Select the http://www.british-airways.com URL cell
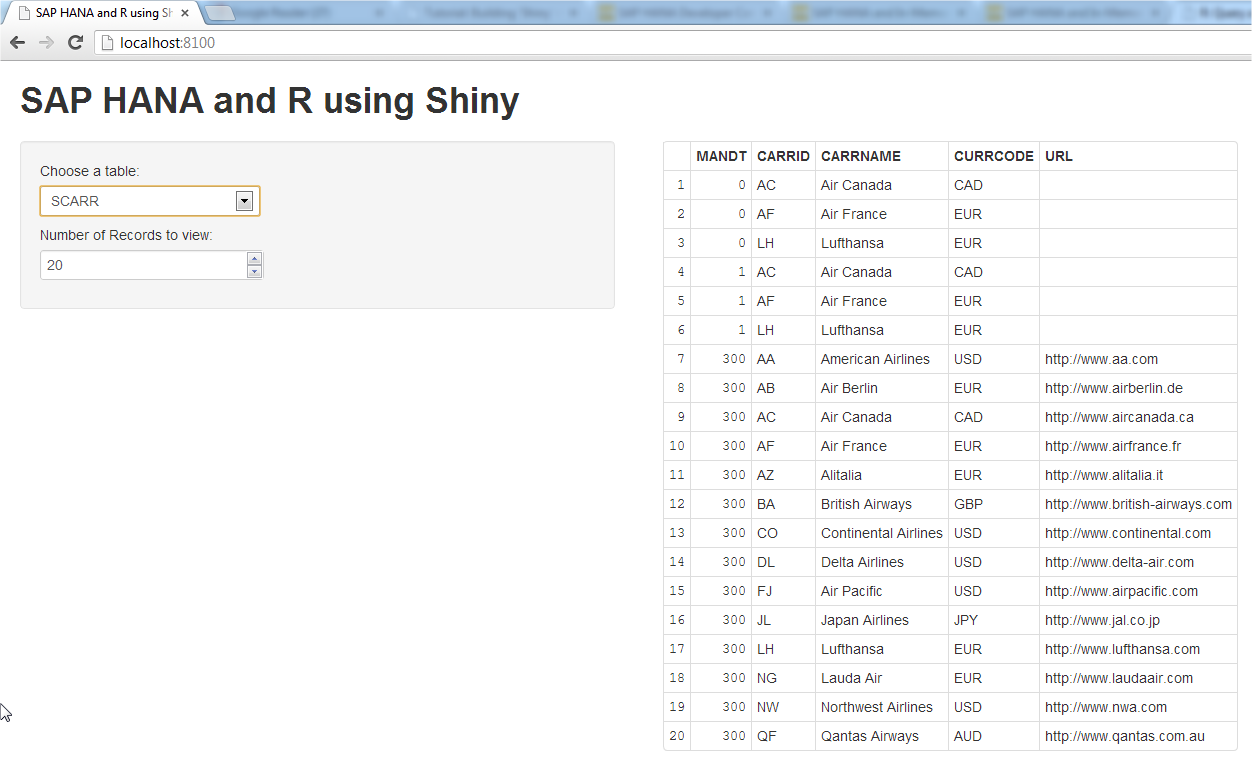Screen dimensions: 1252x766 [x=1138, y=504]
